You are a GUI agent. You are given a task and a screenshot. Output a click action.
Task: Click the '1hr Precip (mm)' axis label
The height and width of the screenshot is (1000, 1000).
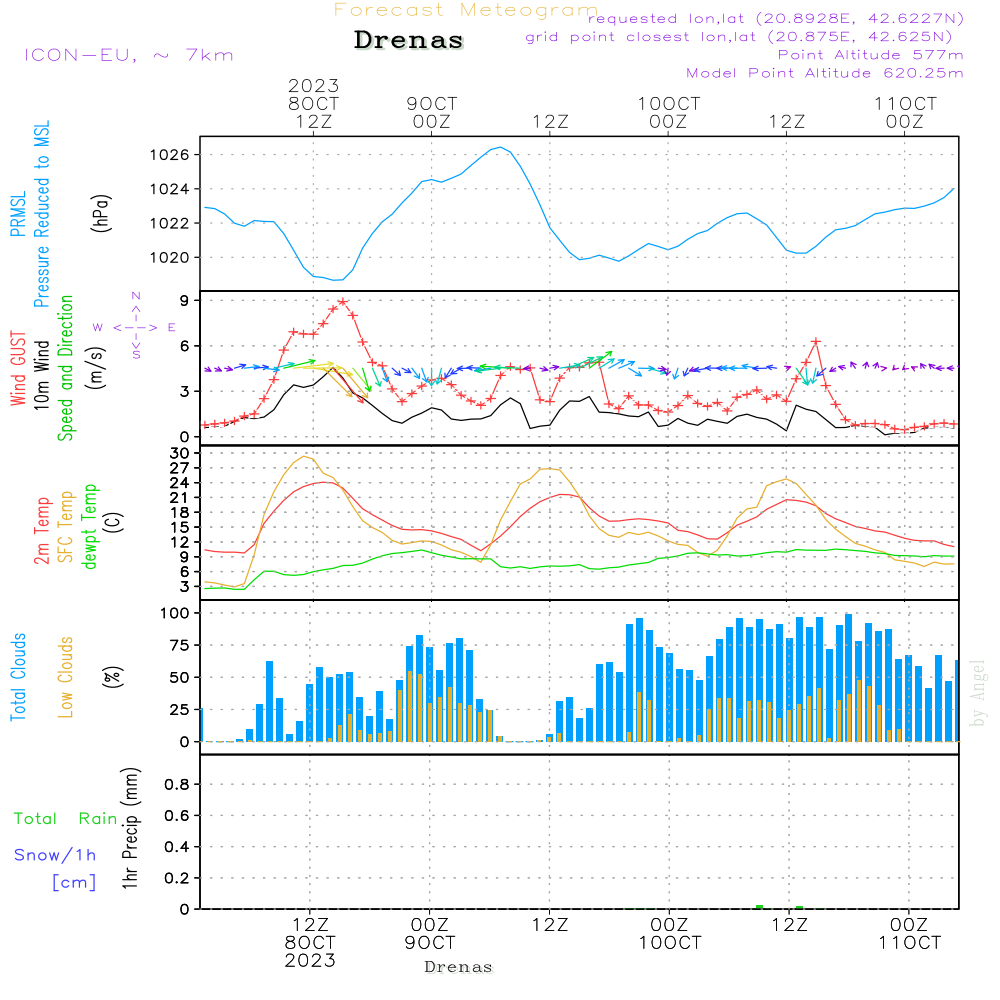[130, 828]
